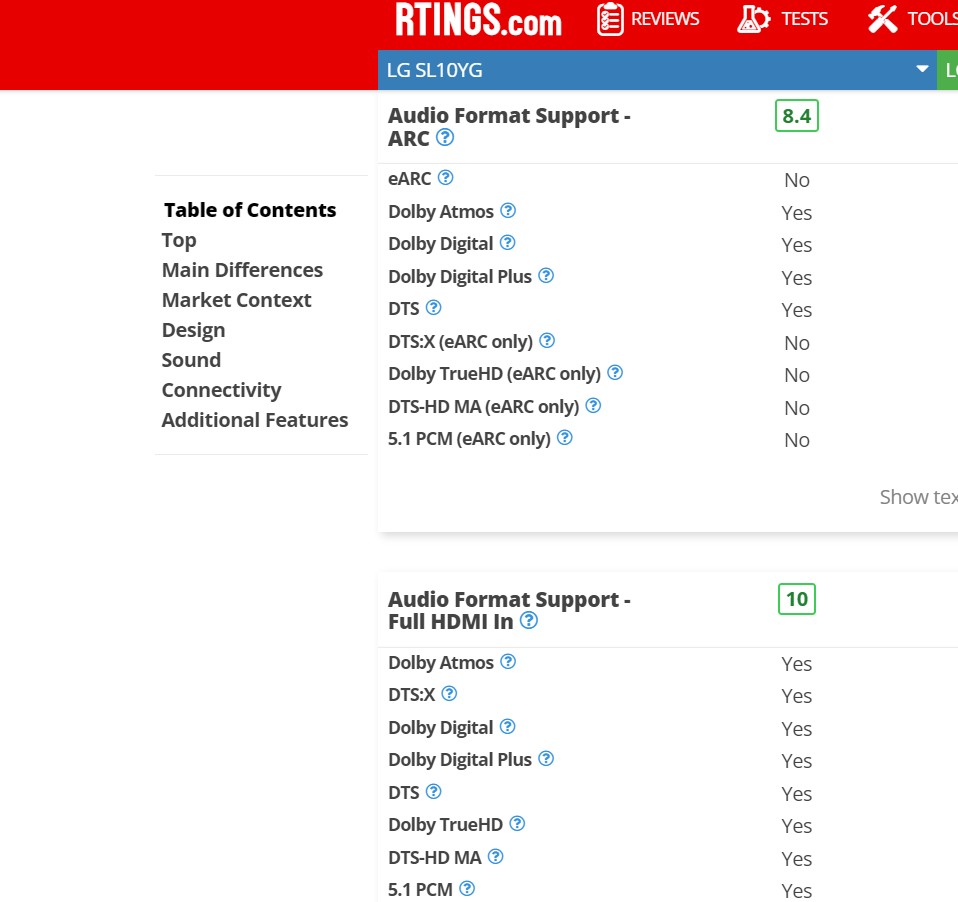Click help icon beside eARC row
Screen dimensions: 958x902
point(446,178)
